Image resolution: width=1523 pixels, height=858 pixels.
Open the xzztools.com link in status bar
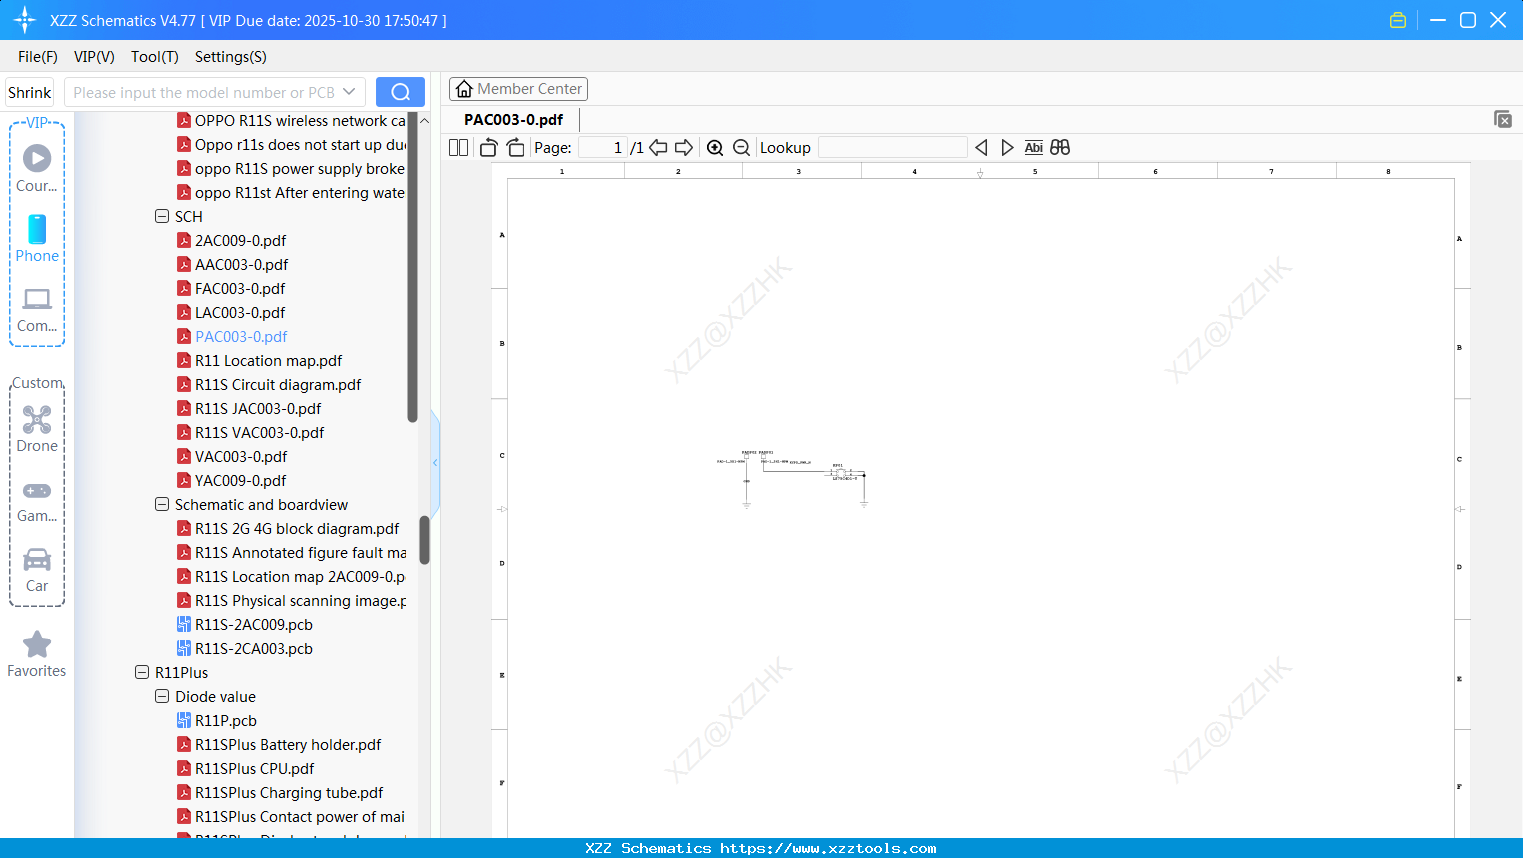(x=829, y=848)
